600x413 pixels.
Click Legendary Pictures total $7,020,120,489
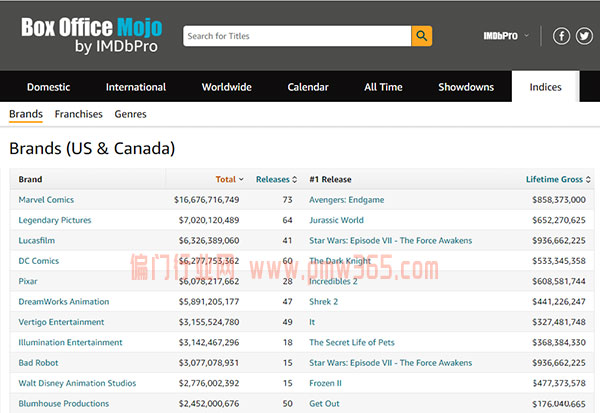209,220
